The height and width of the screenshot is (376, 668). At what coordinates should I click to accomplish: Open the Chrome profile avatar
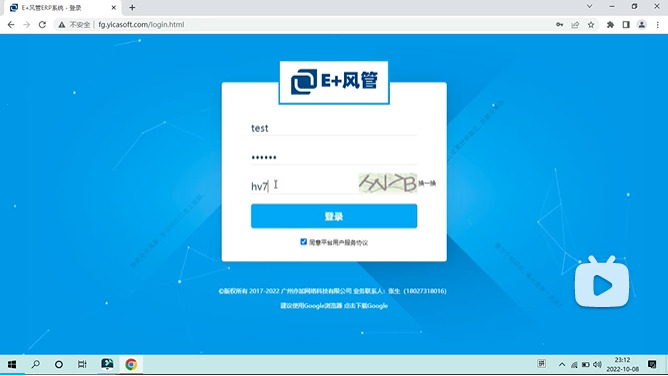click(x=642, y=25)
